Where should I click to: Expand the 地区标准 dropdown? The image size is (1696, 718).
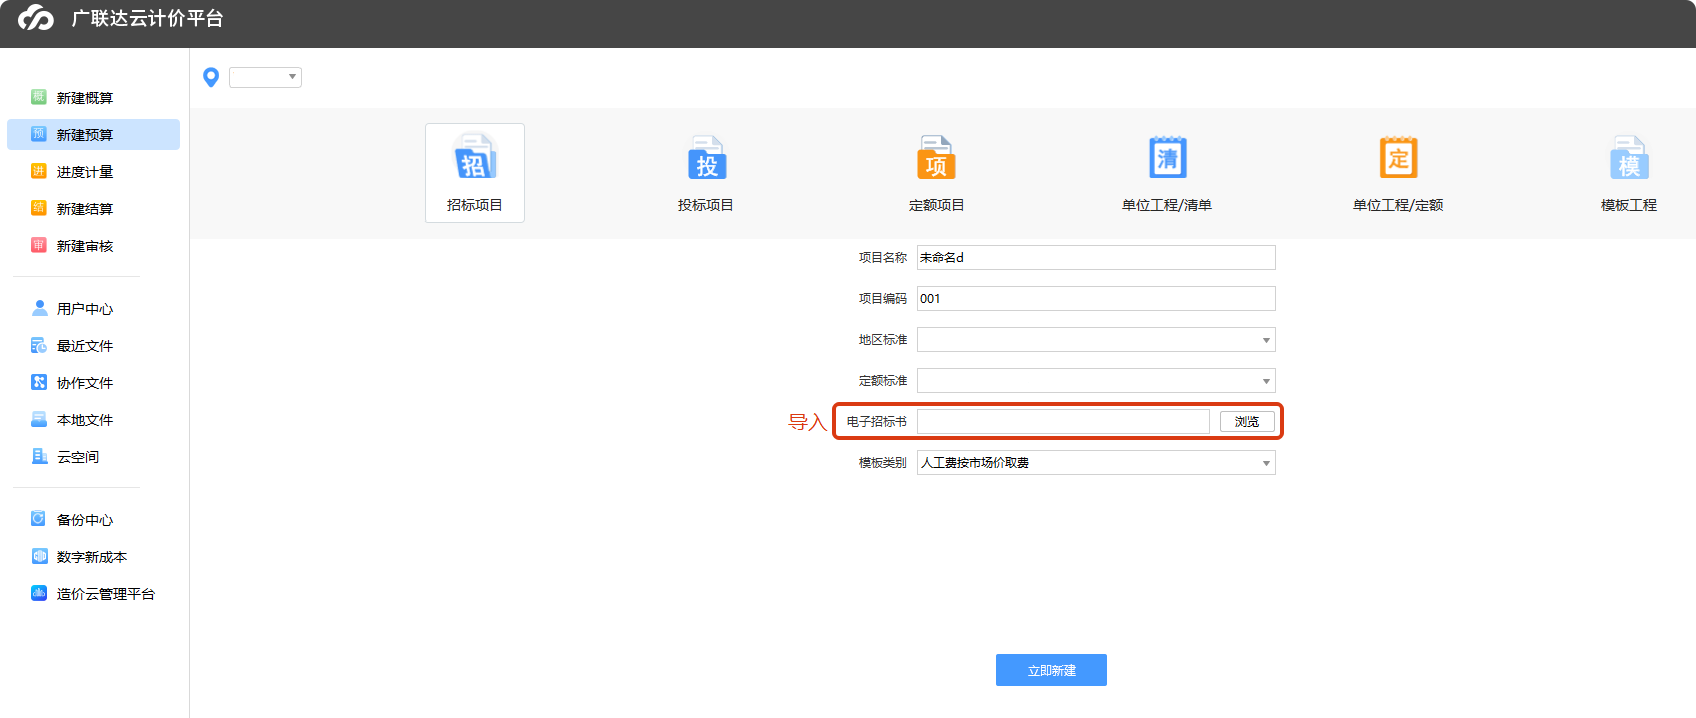coord(1096,339)
